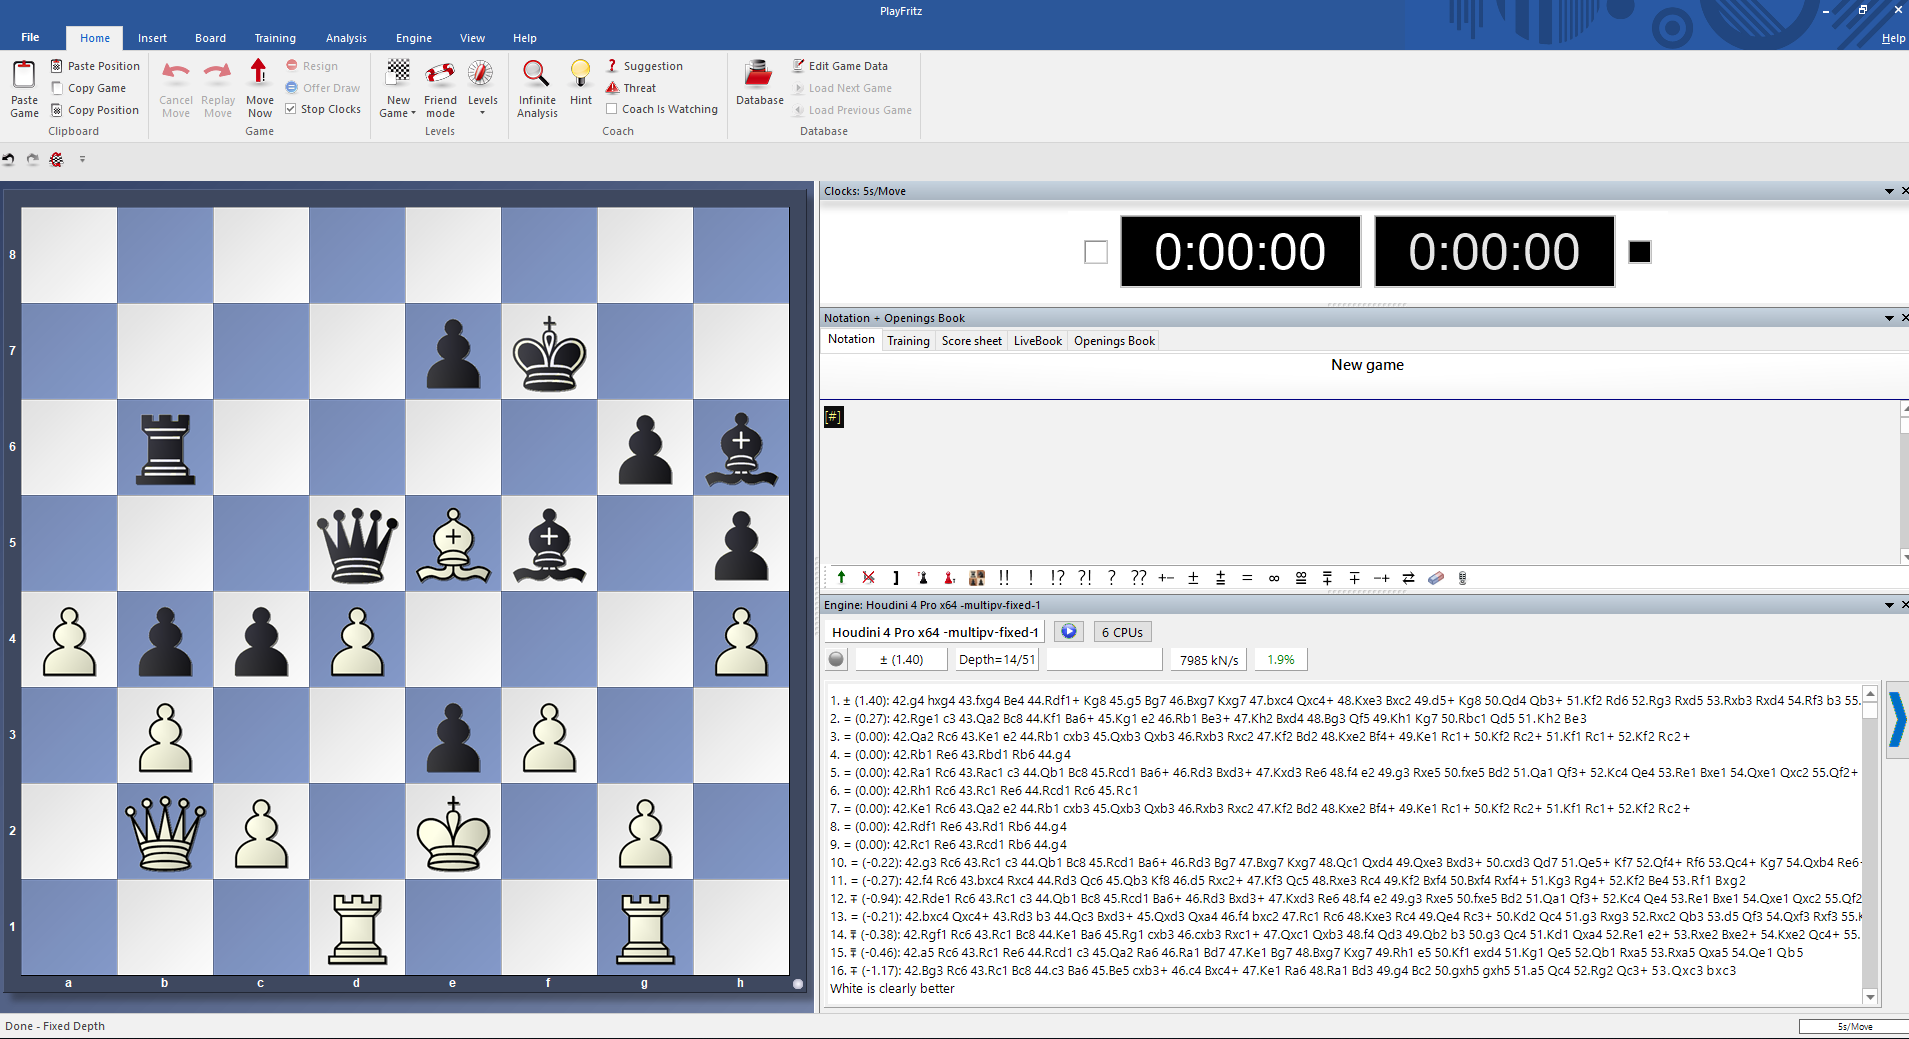Click engine line 1 with evaluation 1.40

[1344, 700]
